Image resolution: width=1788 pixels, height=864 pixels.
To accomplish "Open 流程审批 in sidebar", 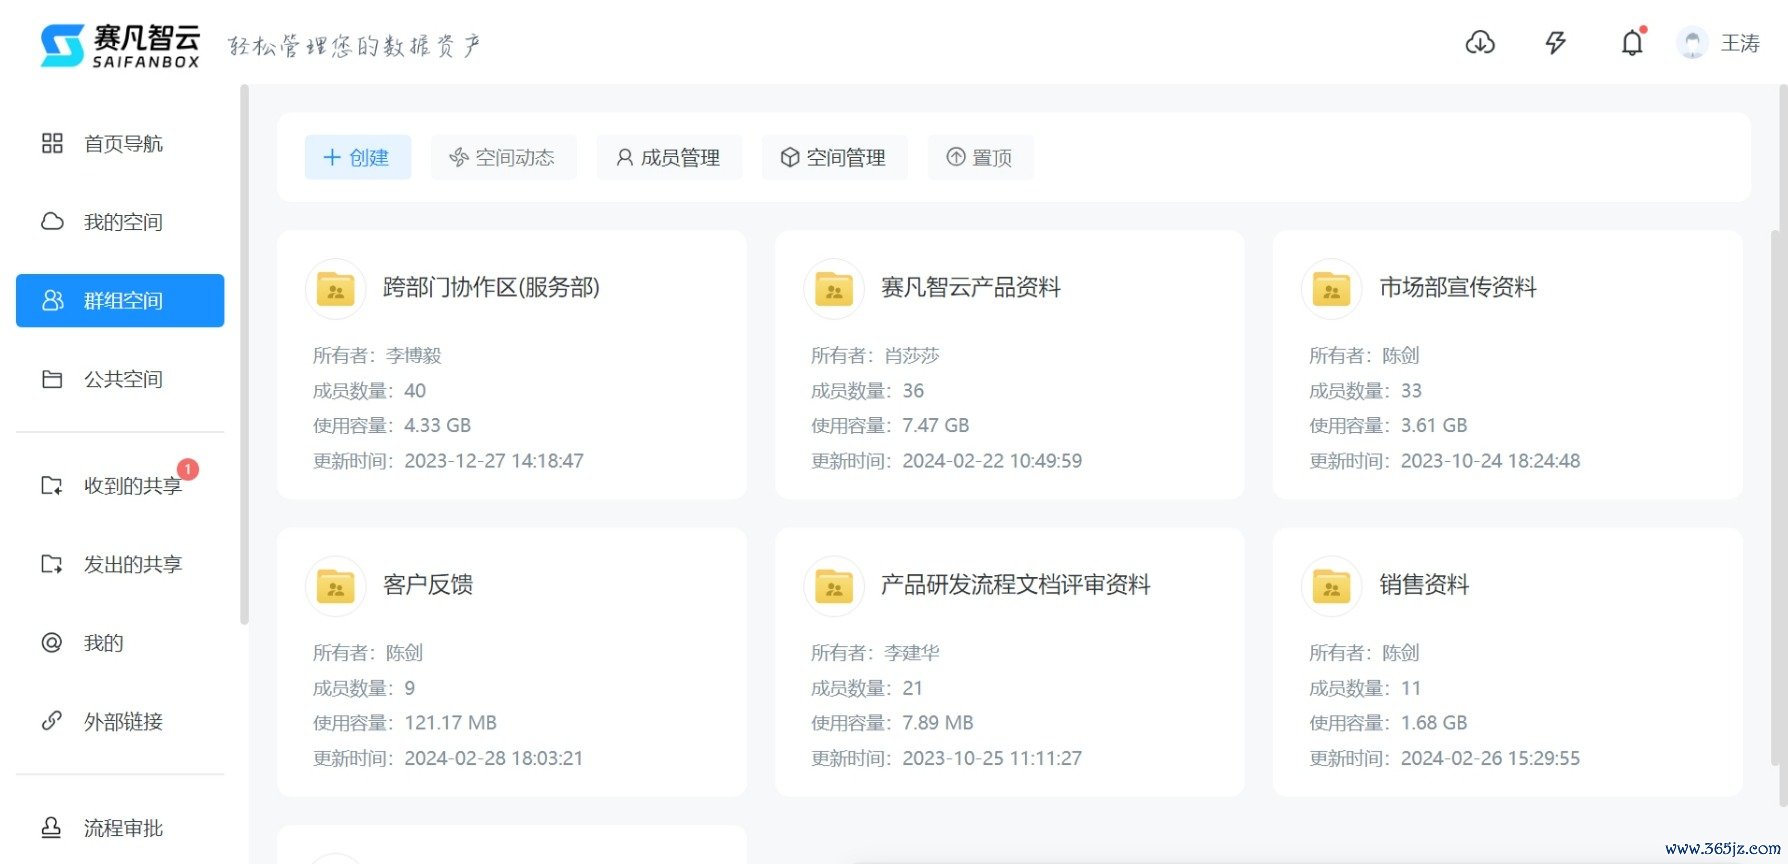I will coord(120,827).
